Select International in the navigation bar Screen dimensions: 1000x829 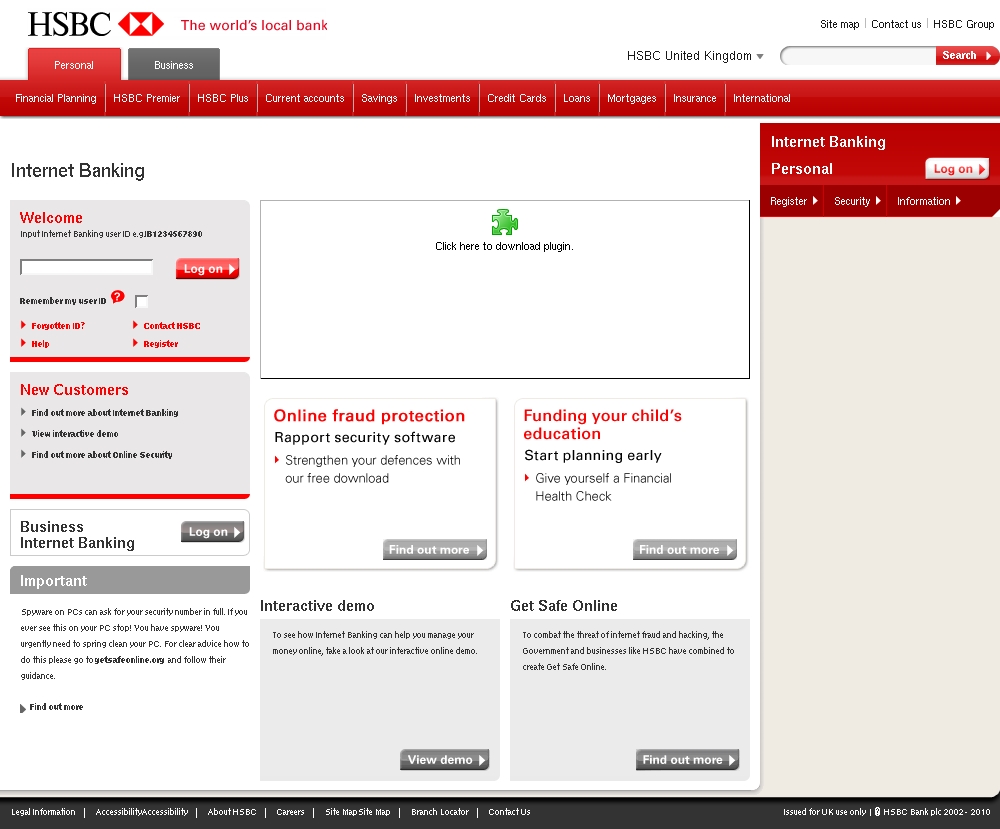pos(761,98)
